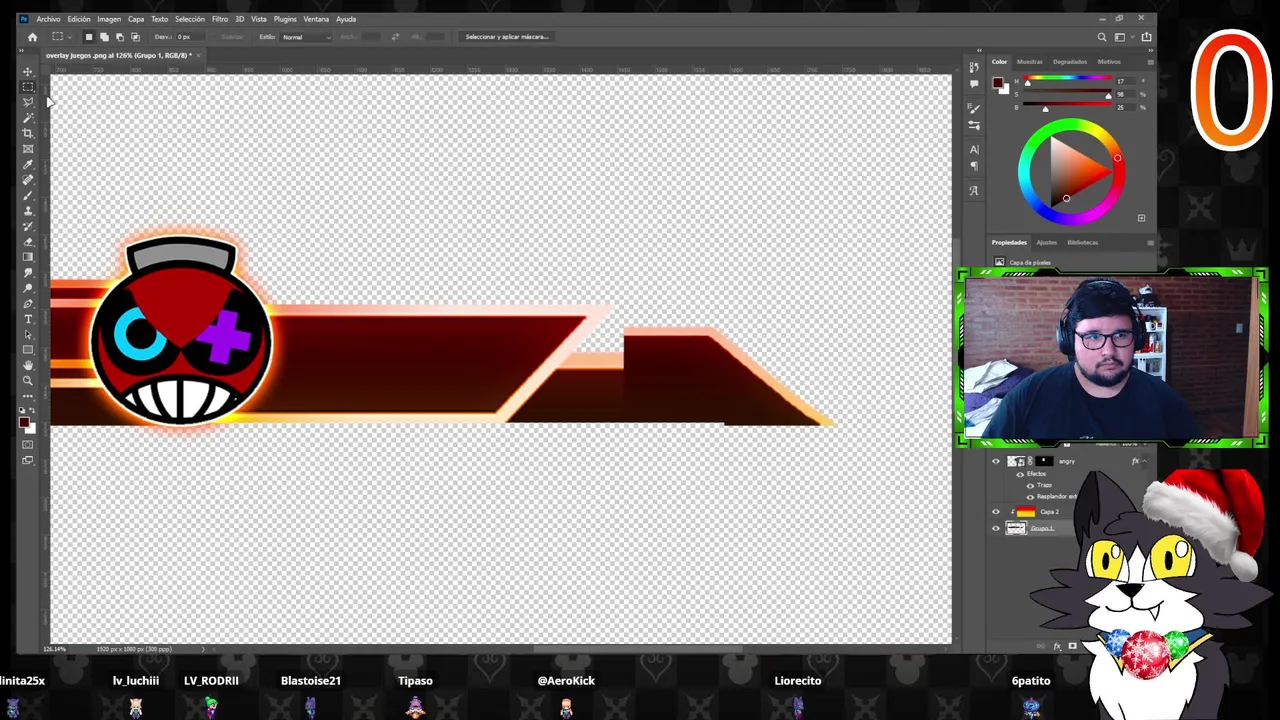The width and height of the screenshot is (1280, 720).
Task: Toggle Quick Mask mode
Action: 28,445
